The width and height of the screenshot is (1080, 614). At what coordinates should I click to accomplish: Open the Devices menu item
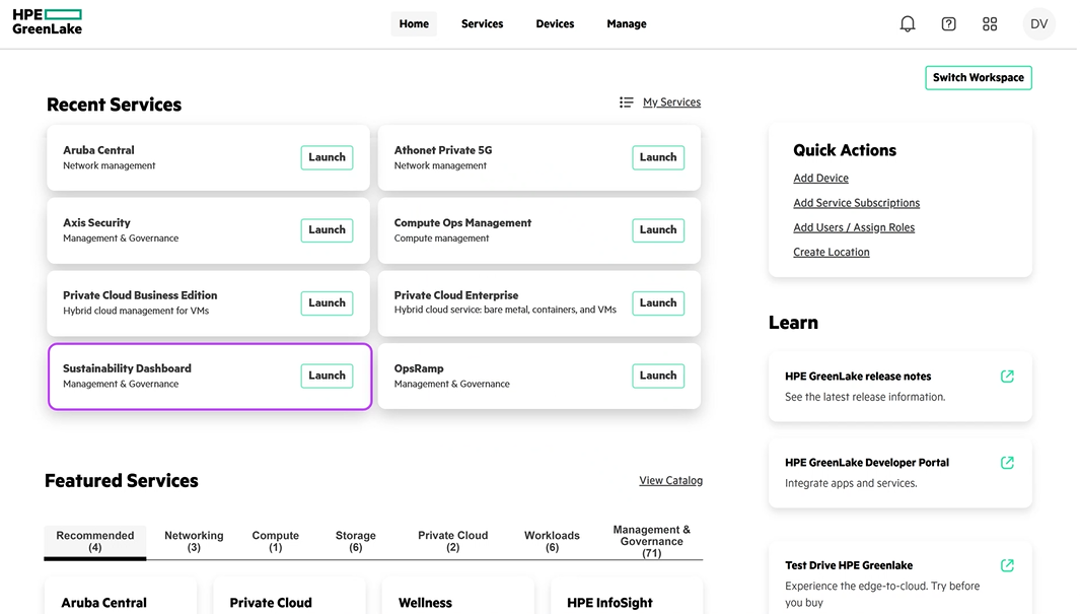coord(555,24)
